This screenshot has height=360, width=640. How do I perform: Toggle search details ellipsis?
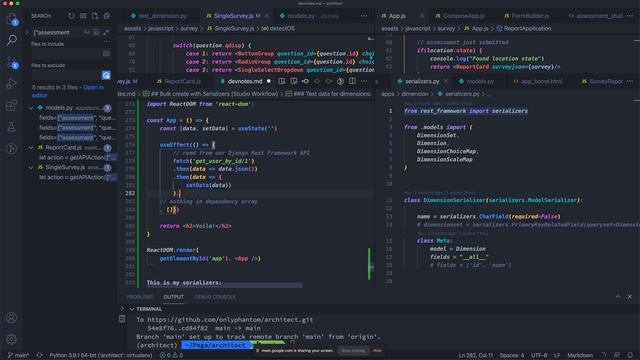pos(107,42)
